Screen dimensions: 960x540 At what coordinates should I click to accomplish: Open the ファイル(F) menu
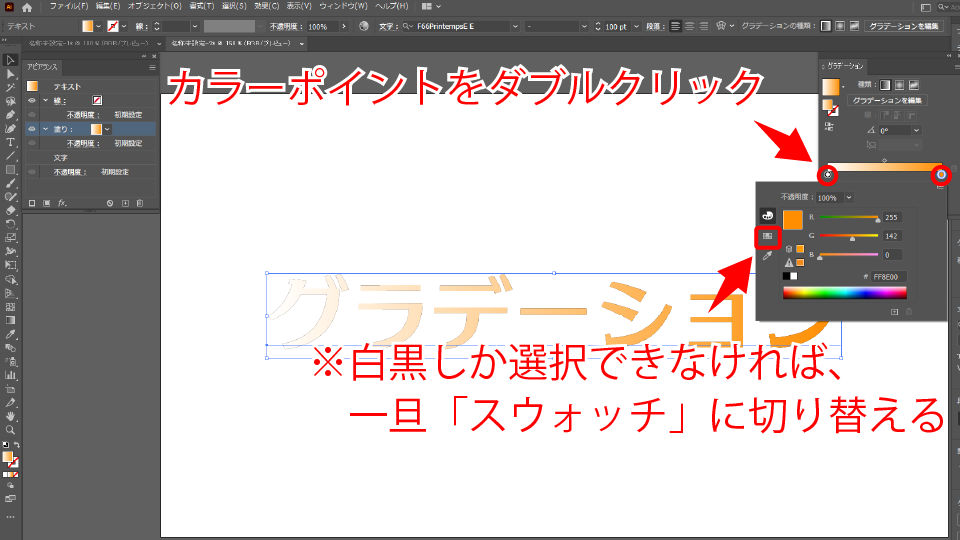point(69,6)
